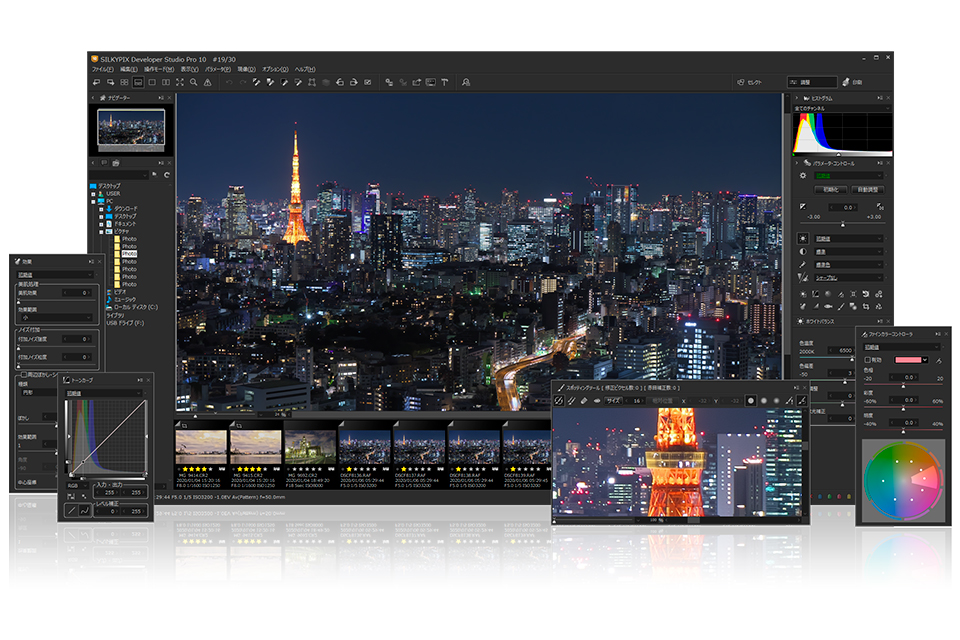960x640 pixels.
Task: Open the tone preset dropdown
Action: pos(848,252)
